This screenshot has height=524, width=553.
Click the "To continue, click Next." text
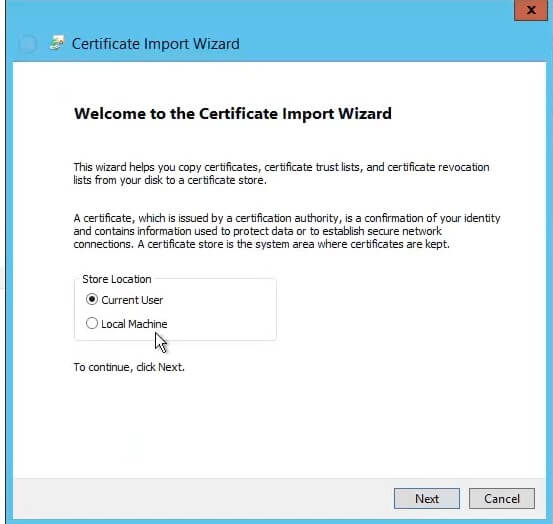pos(129,367)
